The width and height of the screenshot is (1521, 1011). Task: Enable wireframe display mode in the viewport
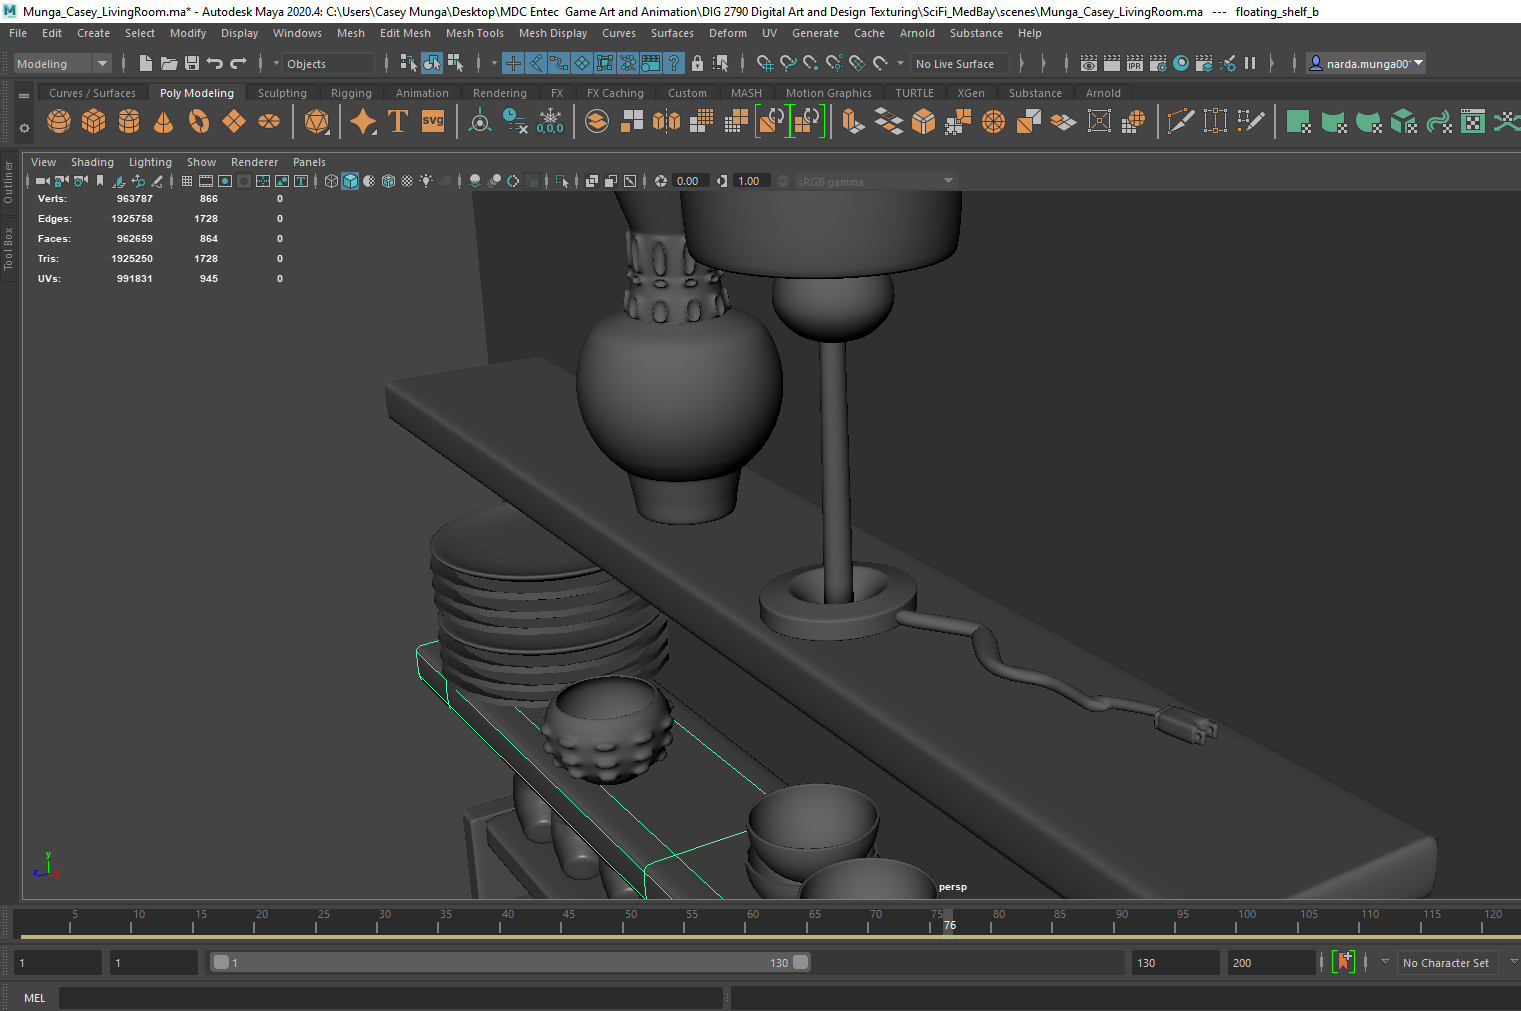tap(330, 181)
